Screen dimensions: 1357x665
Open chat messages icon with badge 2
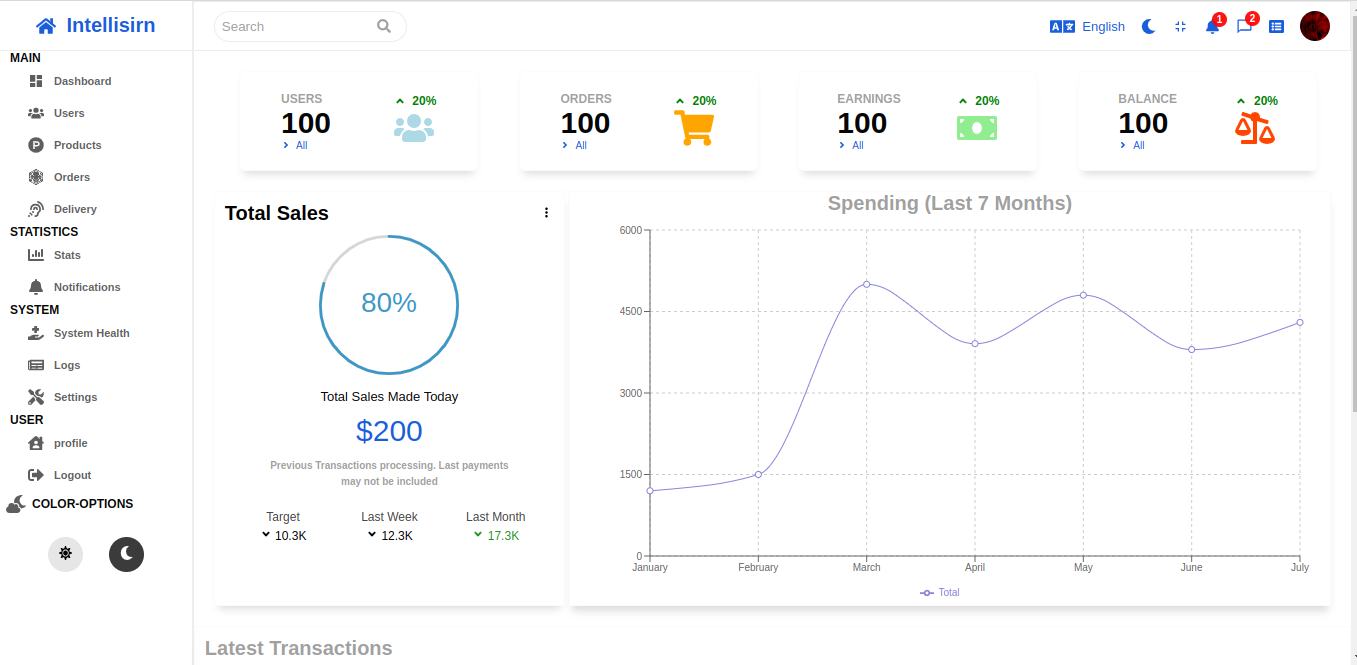point(1245,26)
